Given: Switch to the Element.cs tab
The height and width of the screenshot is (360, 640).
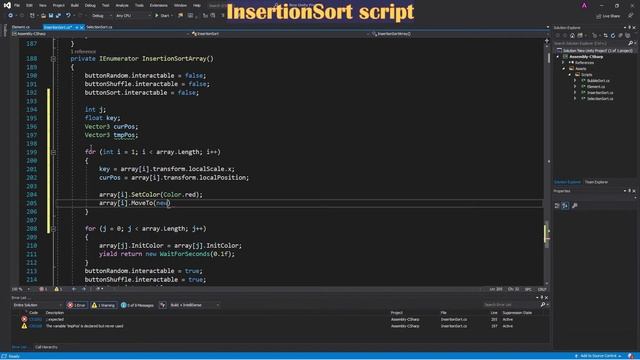Looking at the screenshot, I should click(21, 27).
